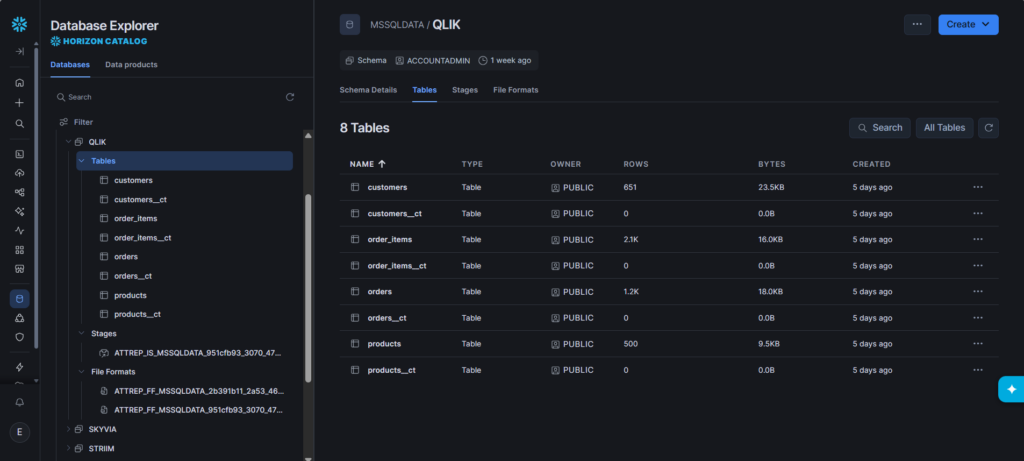Select file format ATTREP_FF_MSSQLDATA_2b391b11 in tree

click(199, 391)
